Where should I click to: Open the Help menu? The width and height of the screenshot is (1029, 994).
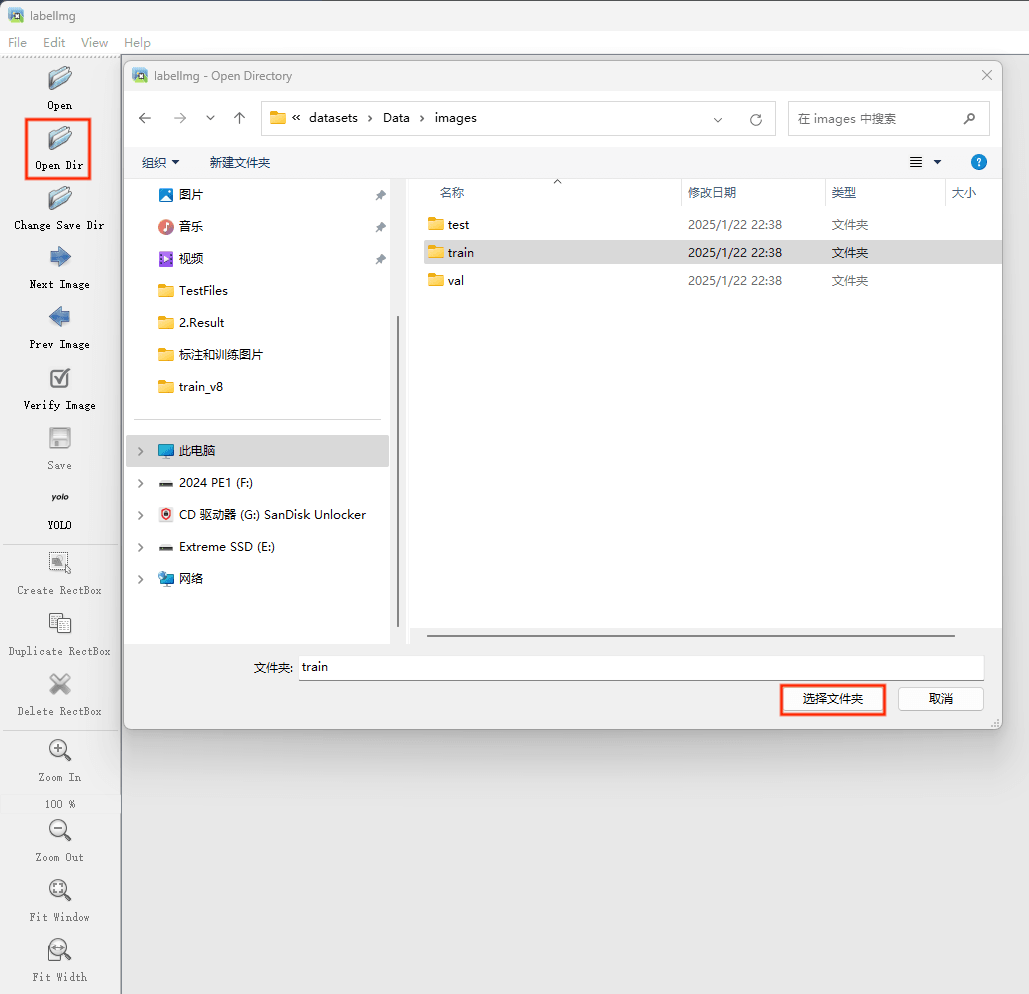tap(137, 43)
